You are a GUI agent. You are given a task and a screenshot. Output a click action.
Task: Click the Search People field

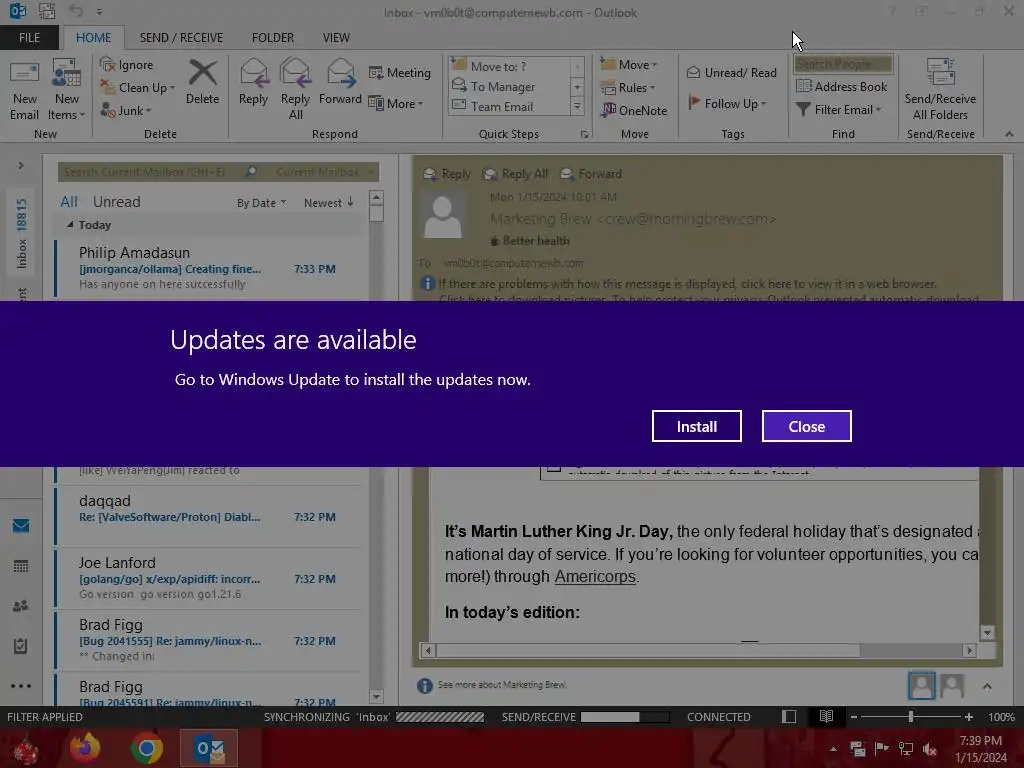(x=843, y=64)
